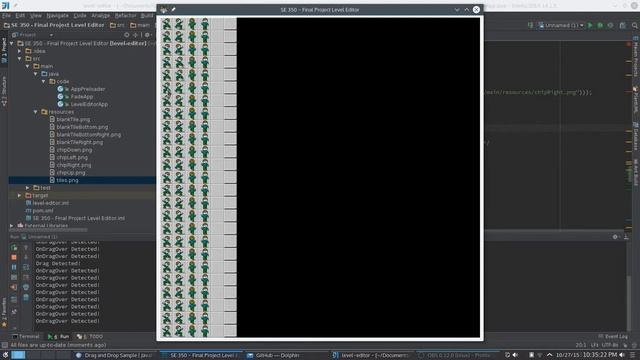Screen dimensions: 640x360
Task: Select tiles.png in the Project tree
Action: (67, 180)
